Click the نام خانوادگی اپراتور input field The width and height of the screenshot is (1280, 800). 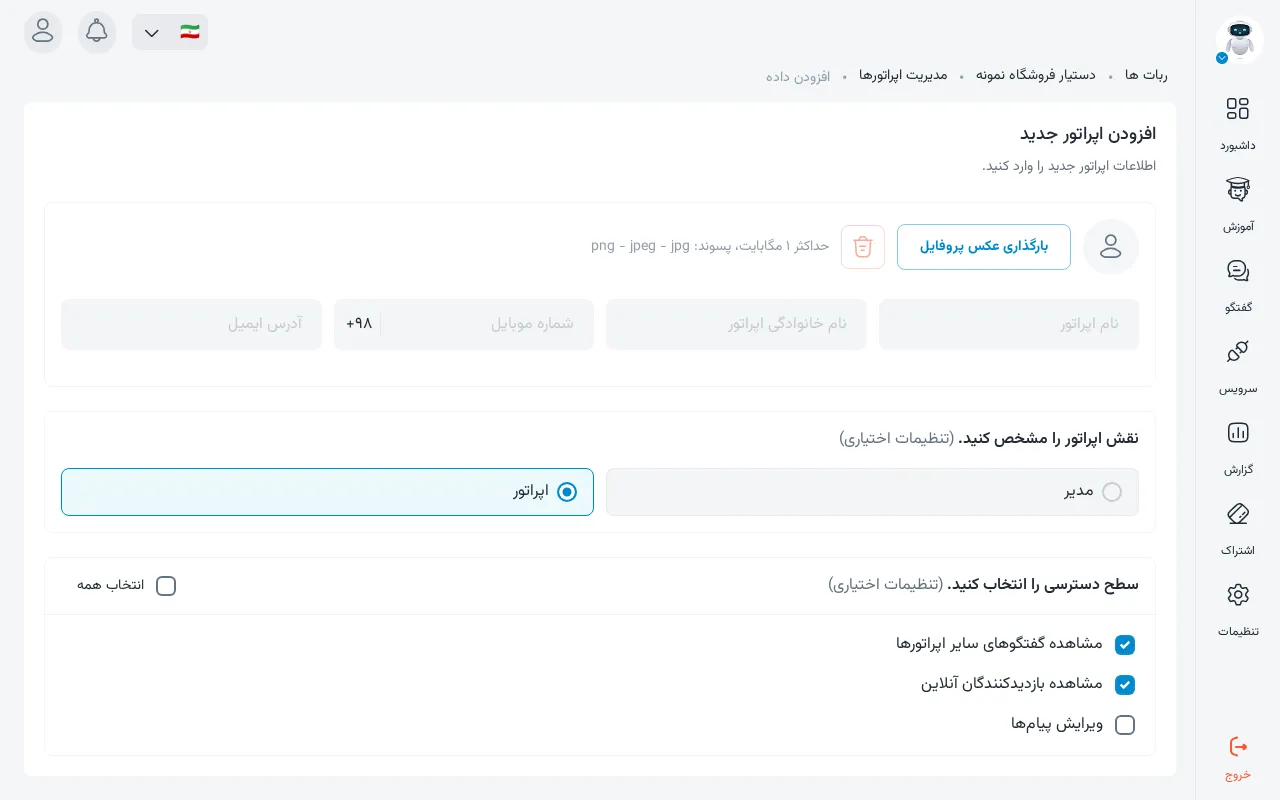coord(736,324)
